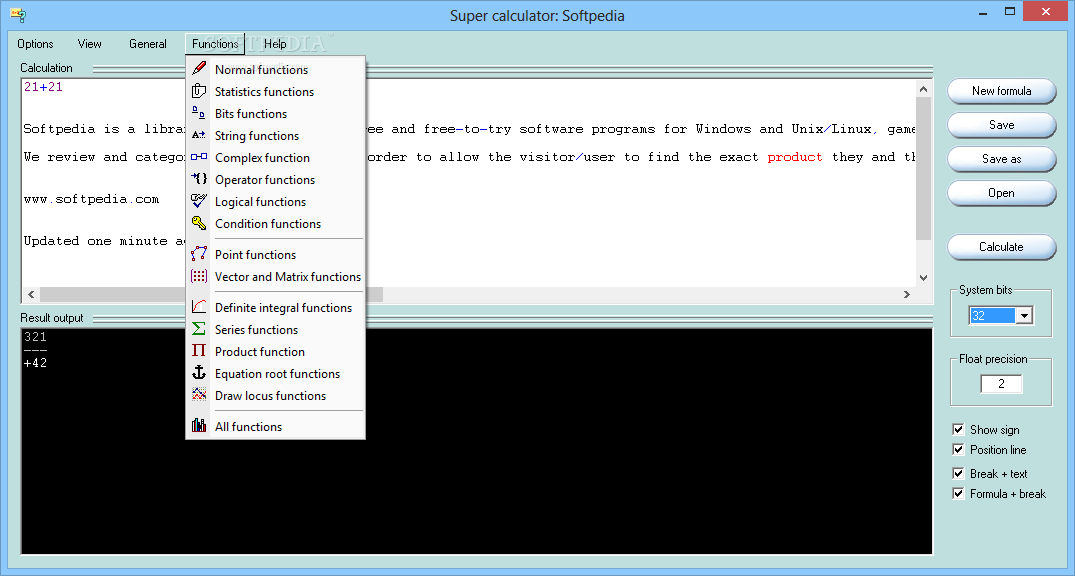Screen dimensions: 1075x576
Task: Click the Super calculator title bar app icon
Action: pos(18,15)
